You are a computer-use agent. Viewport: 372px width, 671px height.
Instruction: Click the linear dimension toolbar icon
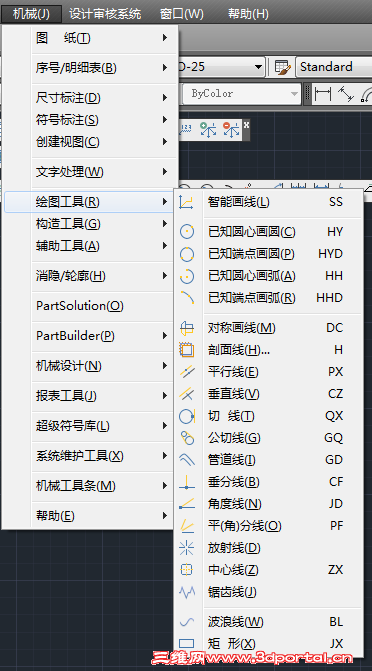tap(323, 94)
